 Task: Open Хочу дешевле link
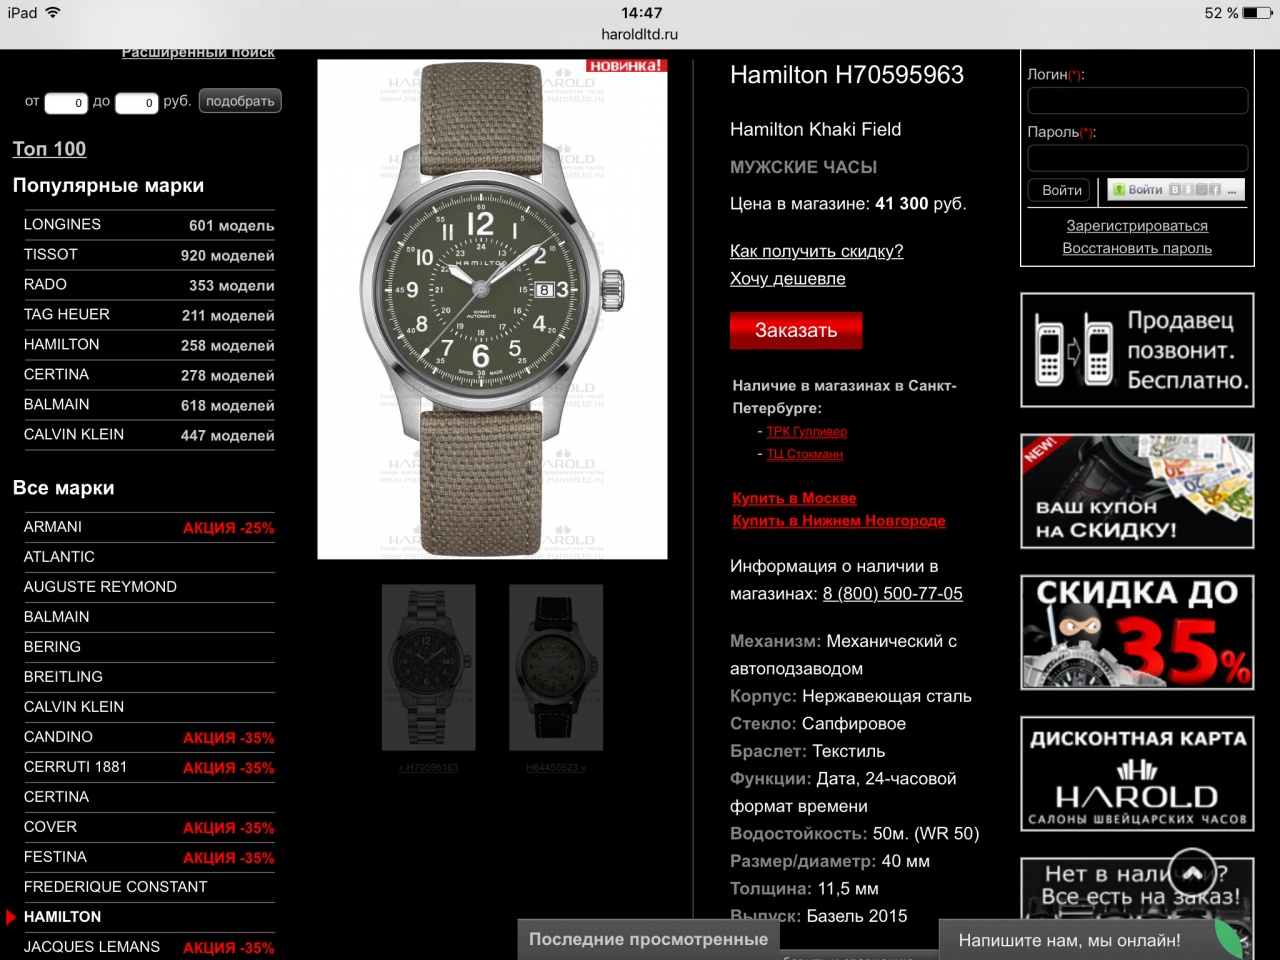[x=788, y=279]
